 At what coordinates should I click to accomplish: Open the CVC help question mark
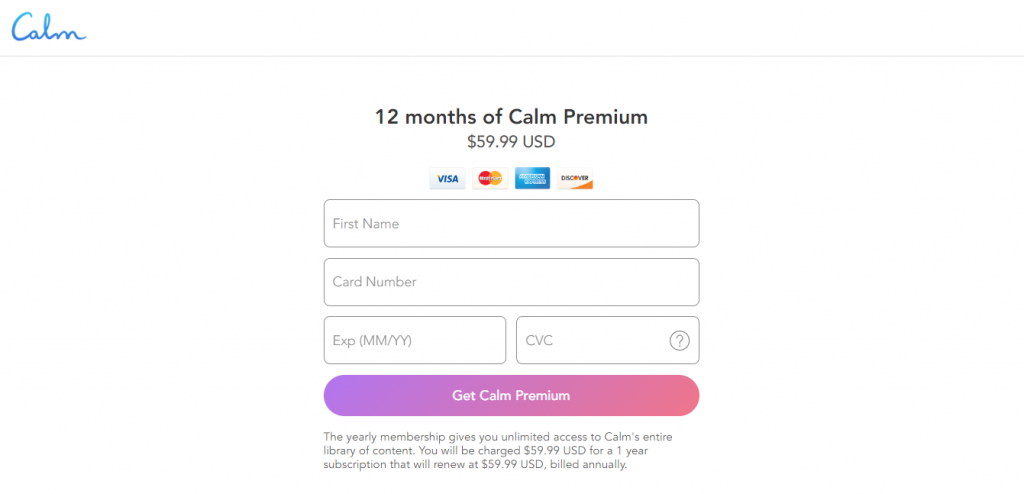pyautogui.click(x=679, y=340)
